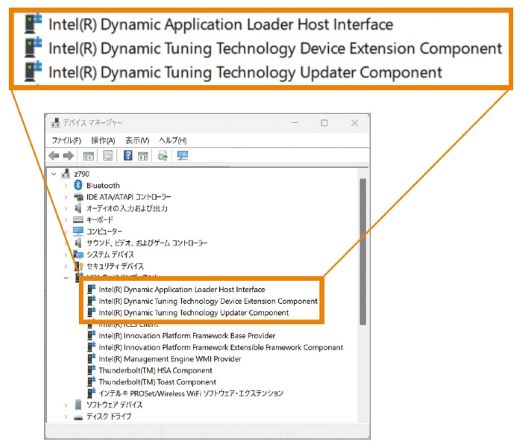Image resolution: width=520 pixels, height=448 pixels.
Task: Expand the ディスク ドライブ category
Action: coord(66,417)
